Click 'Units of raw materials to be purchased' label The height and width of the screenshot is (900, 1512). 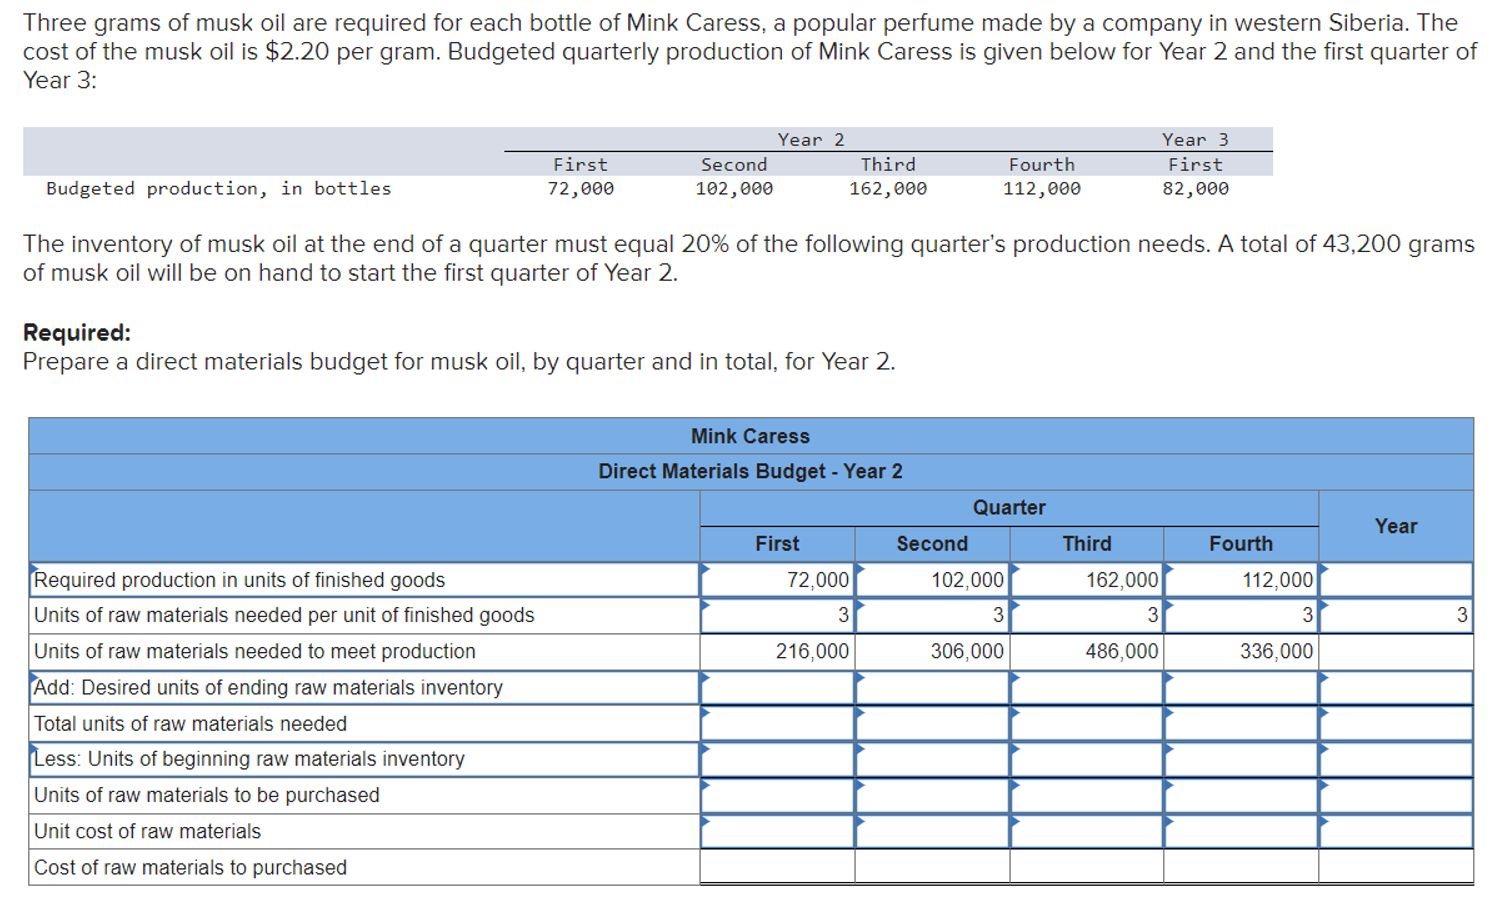(x=207, y=796)
